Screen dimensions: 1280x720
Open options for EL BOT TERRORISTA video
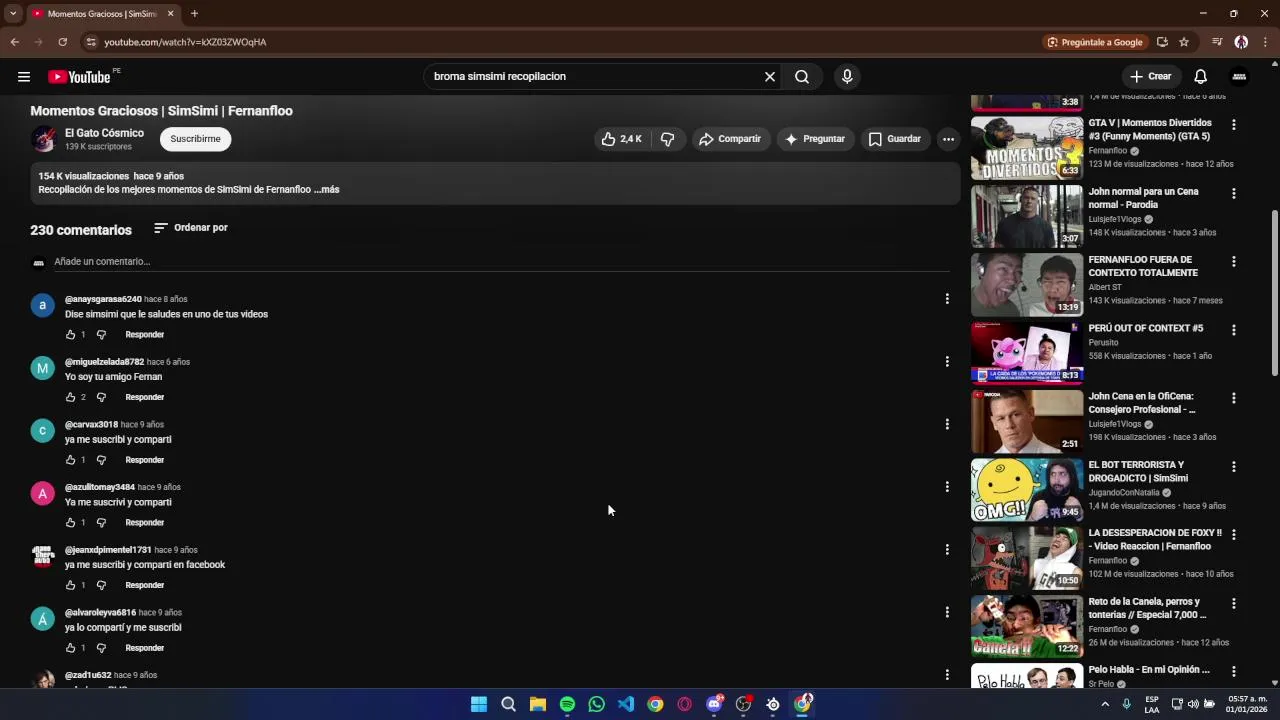pos(1233,467)
